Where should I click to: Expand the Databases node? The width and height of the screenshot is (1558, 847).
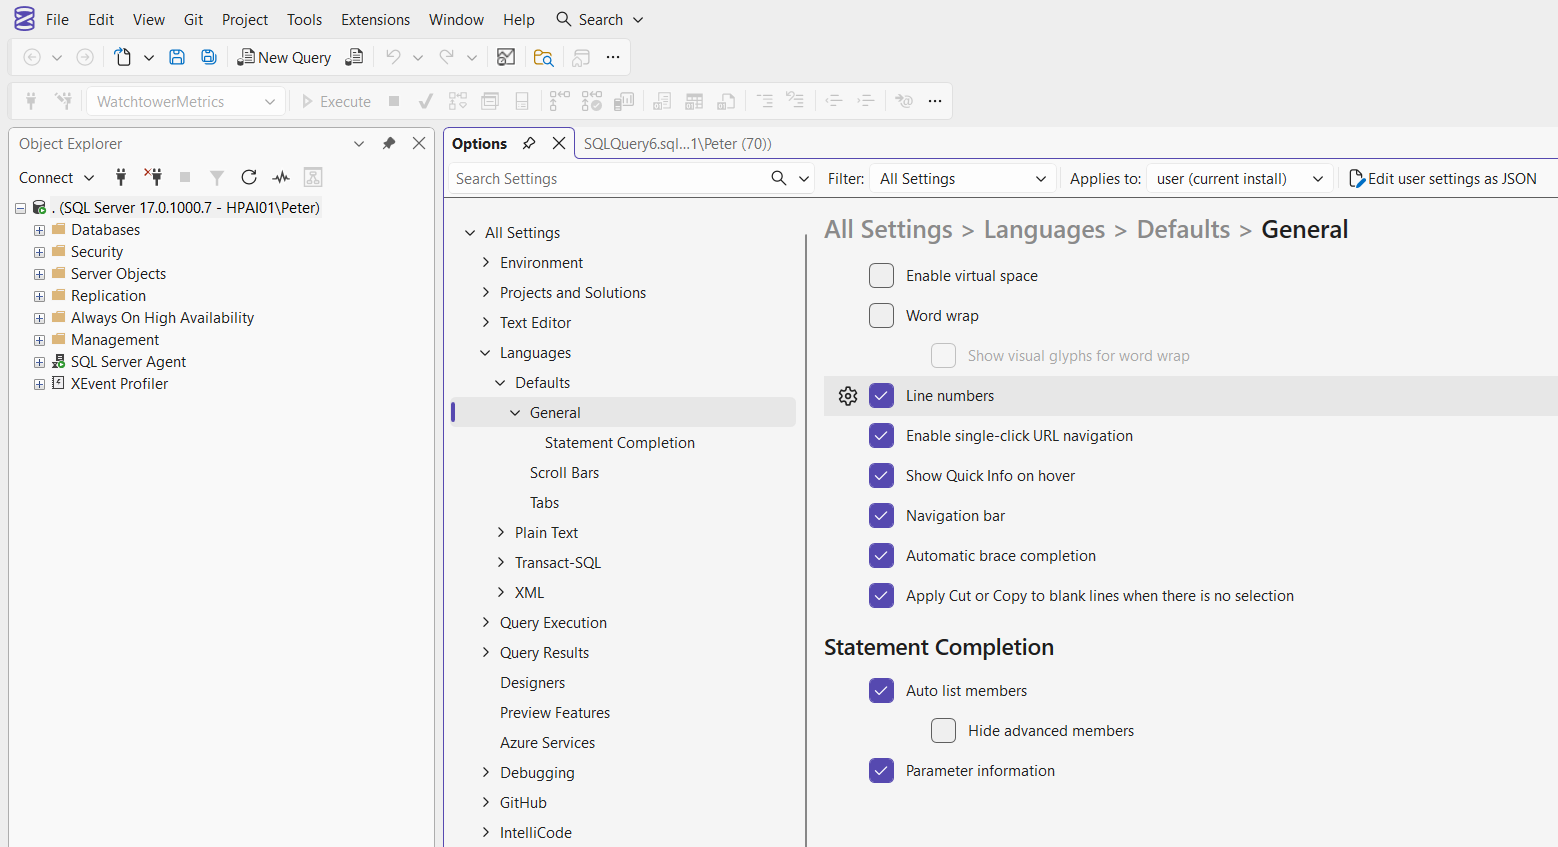click(39, 230)
